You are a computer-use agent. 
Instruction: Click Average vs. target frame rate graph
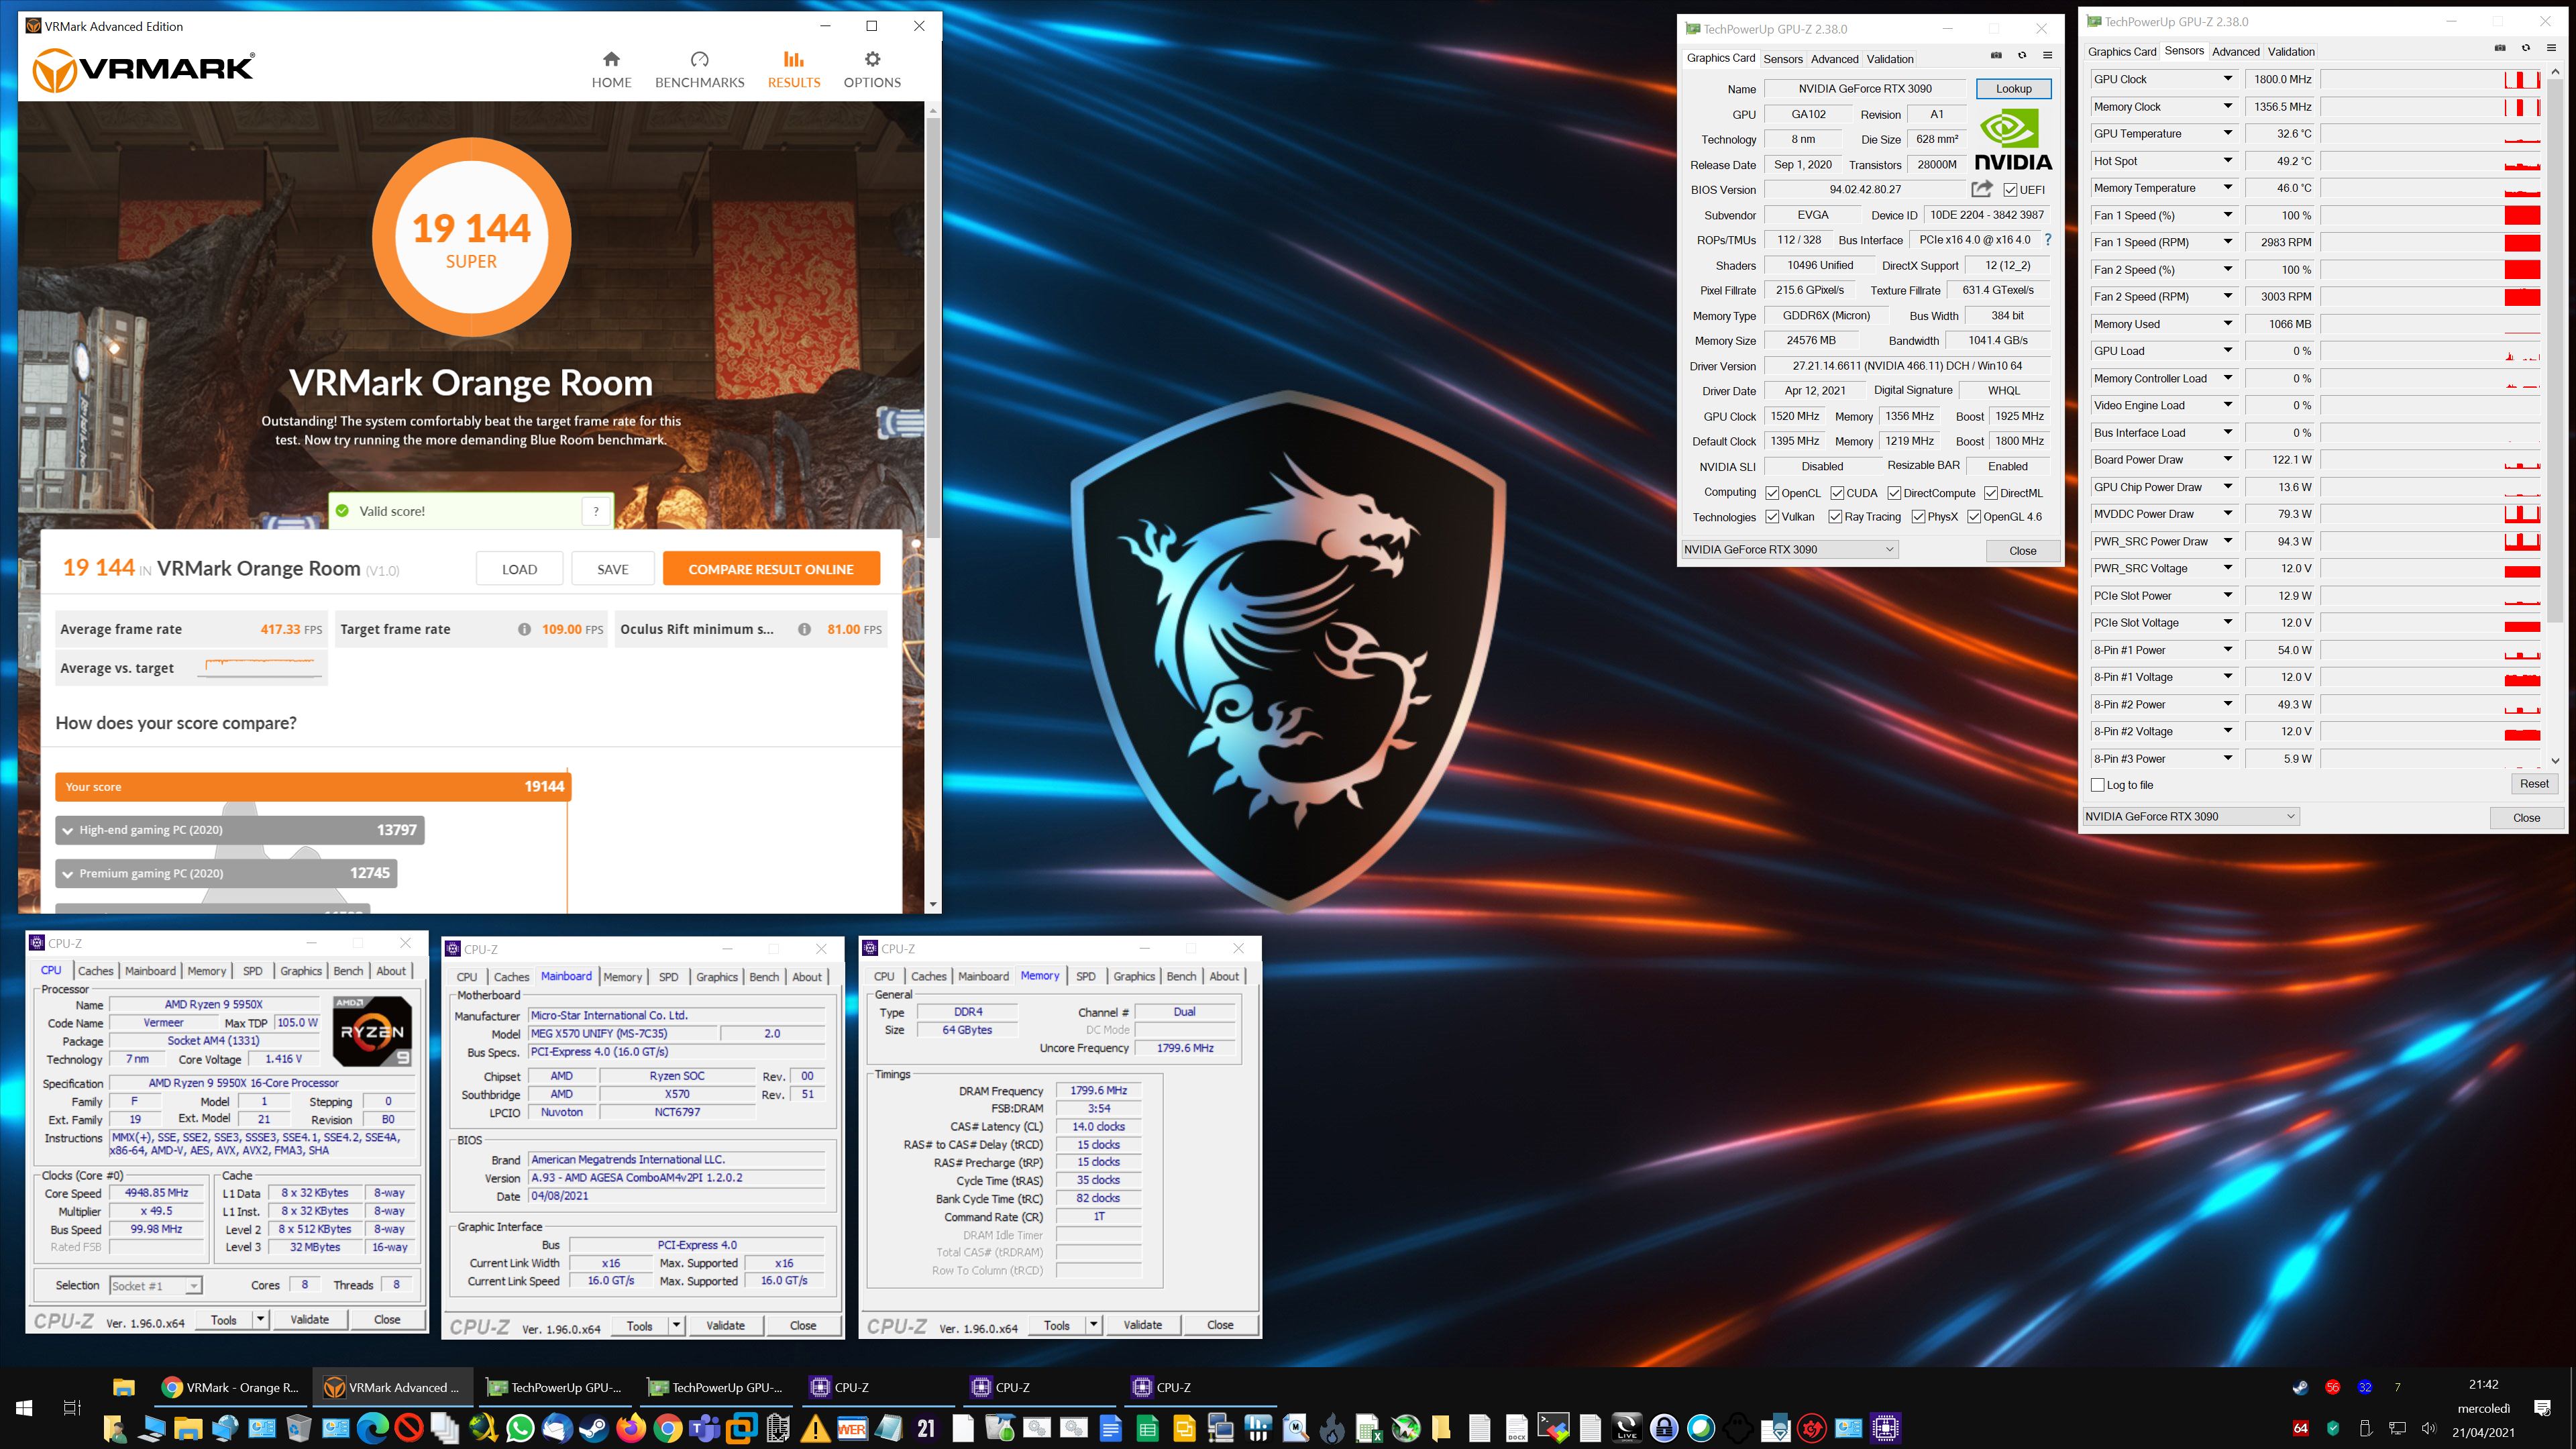pyautogui.click(x=261, y=667)
